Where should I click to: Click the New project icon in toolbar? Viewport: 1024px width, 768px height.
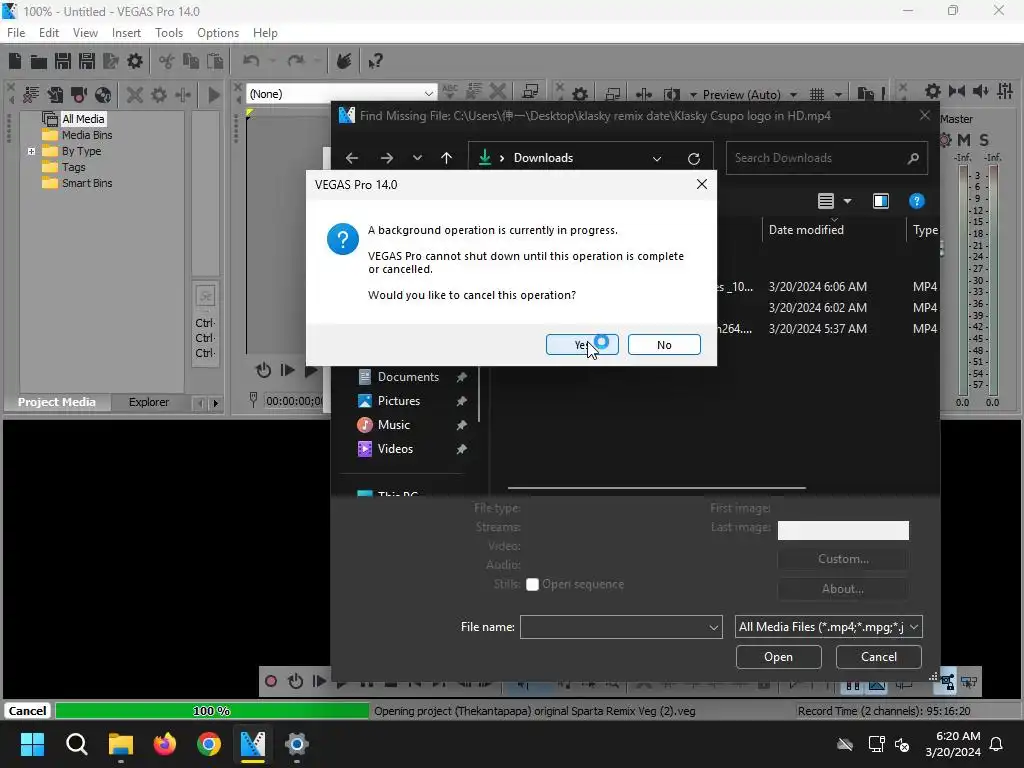coord(15,61)
